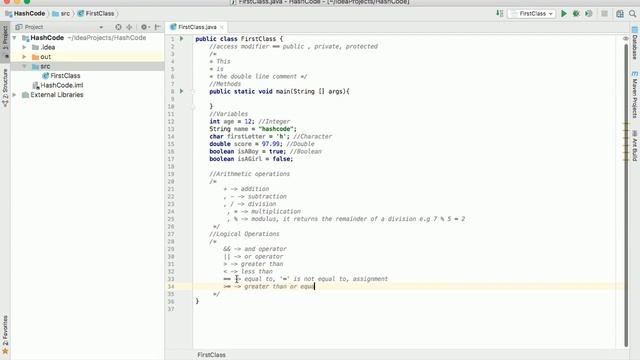Expand External Libraries node
640x360 pixels.
pyautogui.click(x=15, y=95)
